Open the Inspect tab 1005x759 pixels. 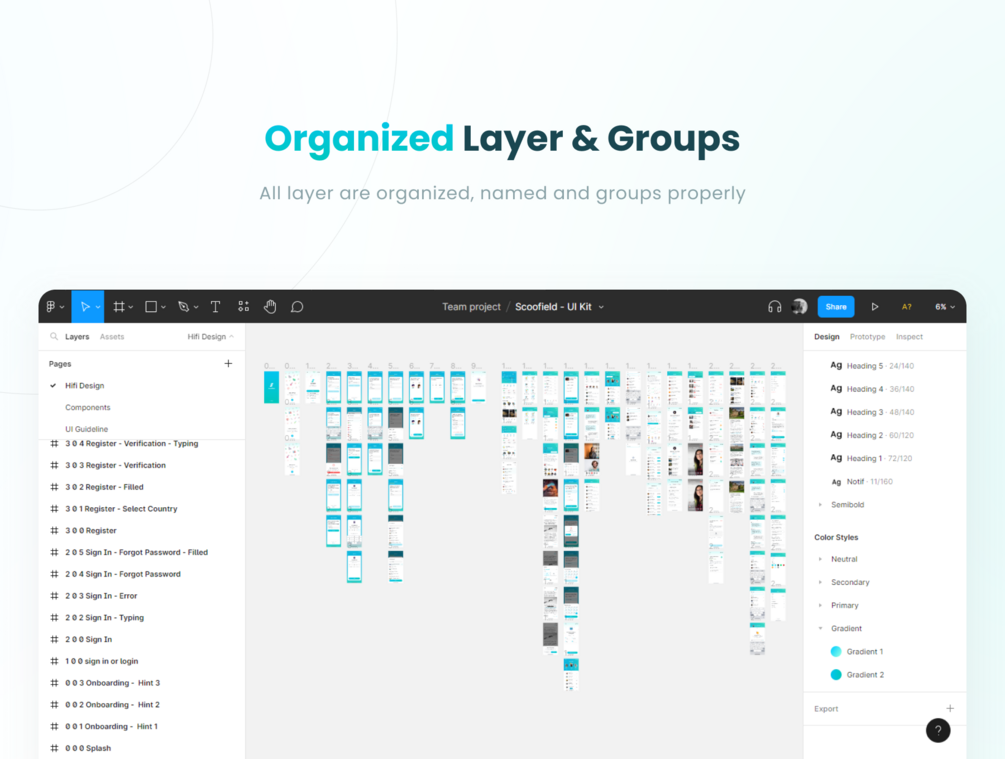[x=909, y=337]
